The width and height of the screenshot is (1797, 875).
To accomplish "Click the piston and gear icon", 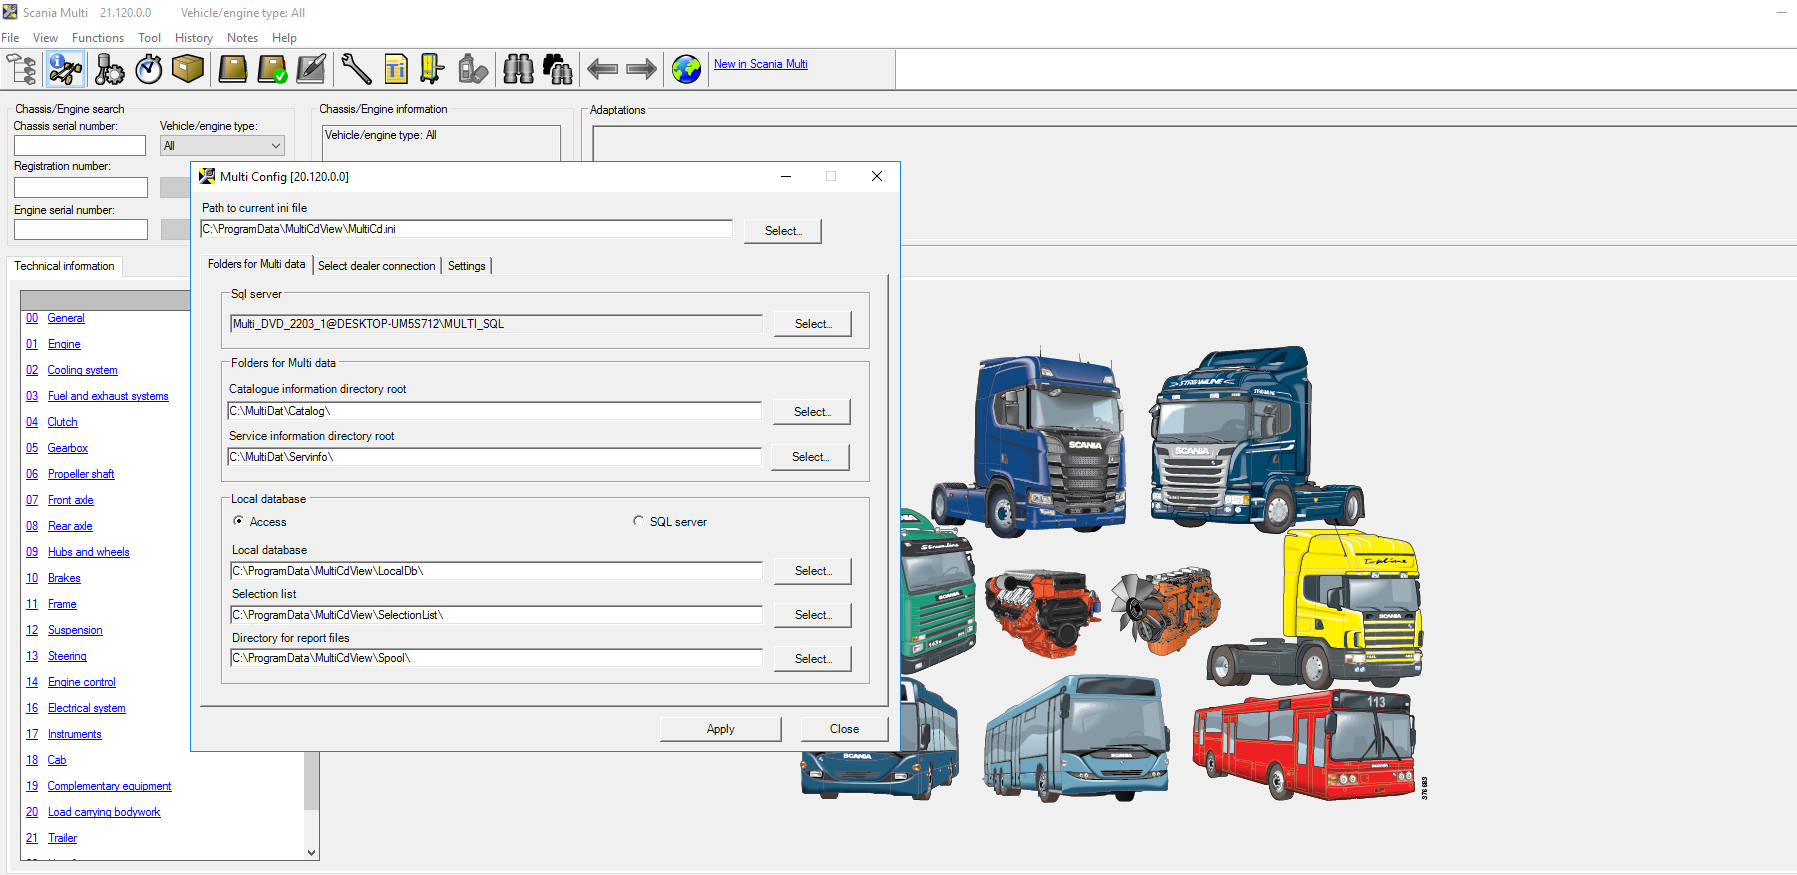I will [109, 69].
